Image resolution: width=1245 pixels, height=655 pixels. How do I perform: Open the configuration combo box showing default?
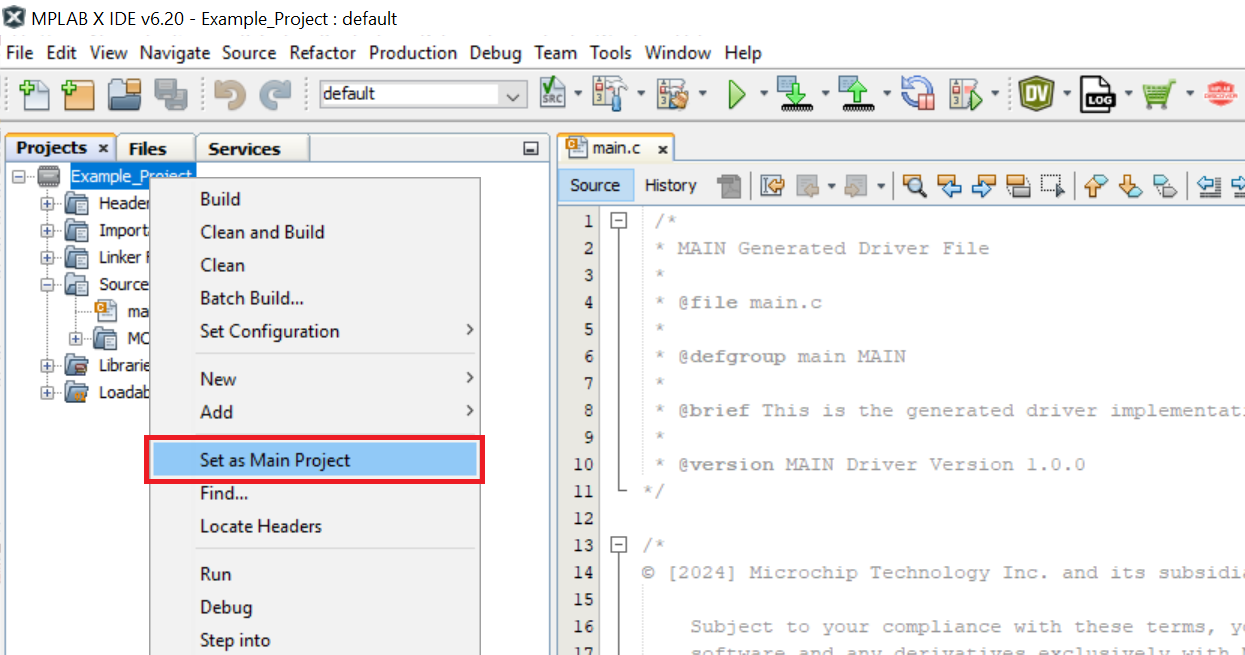[423, 94]
